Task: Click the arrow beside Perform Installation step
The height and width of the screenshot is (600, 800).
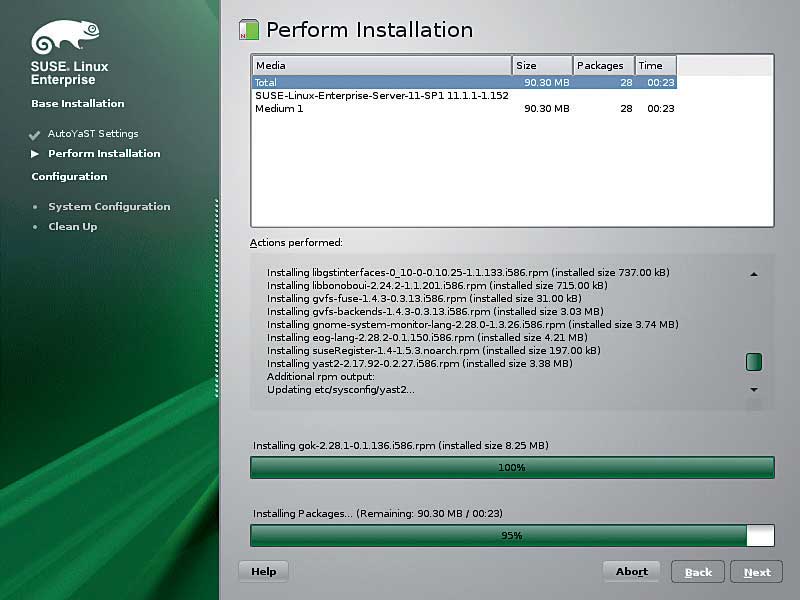Action: coord(35,154)
